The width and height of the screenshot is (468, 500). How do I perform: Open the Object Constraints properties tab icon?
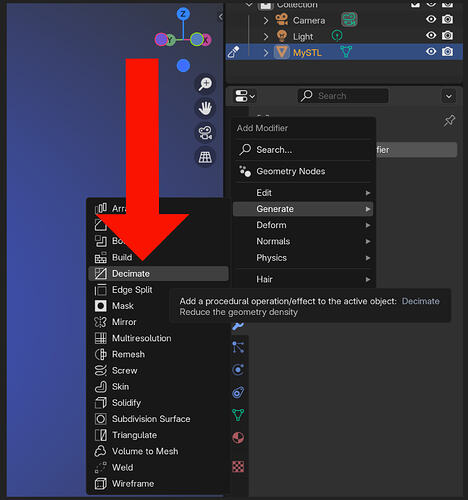coord(238,393)
